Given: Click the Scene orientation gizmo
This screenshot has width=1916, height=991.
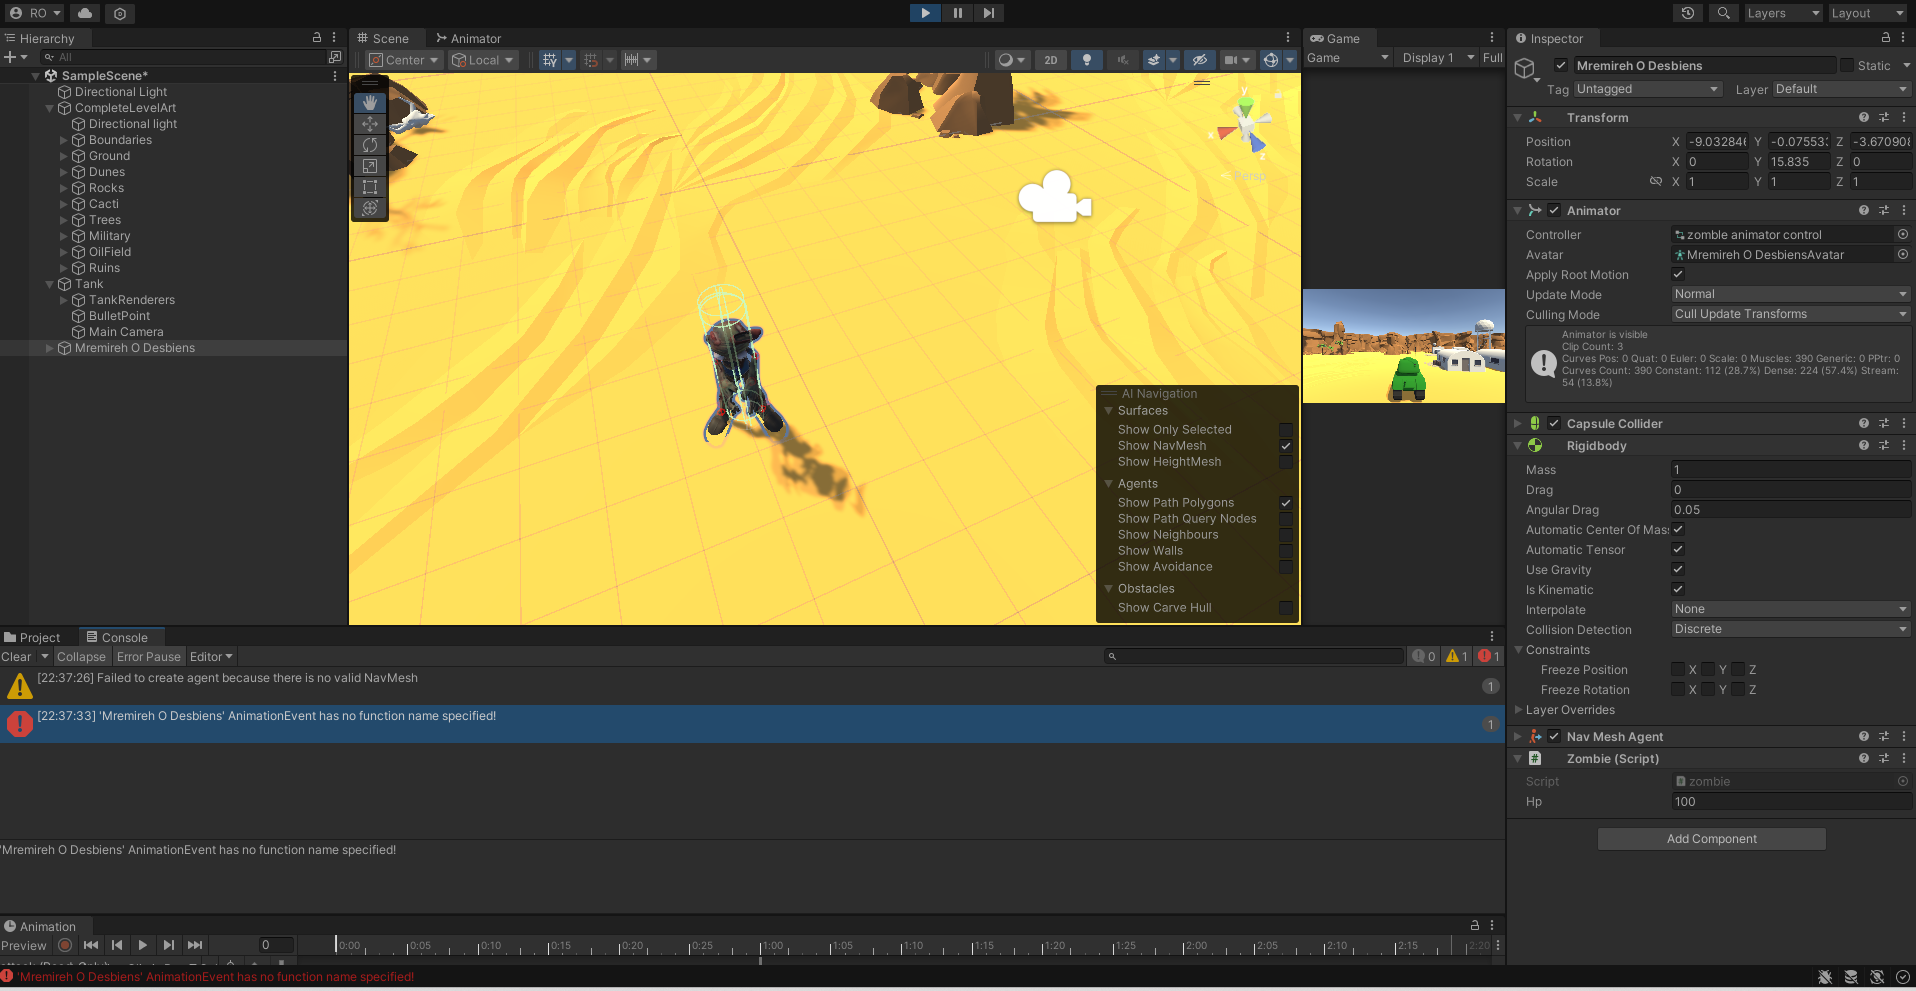Looking at the screenshot, I should [1245, 125].
